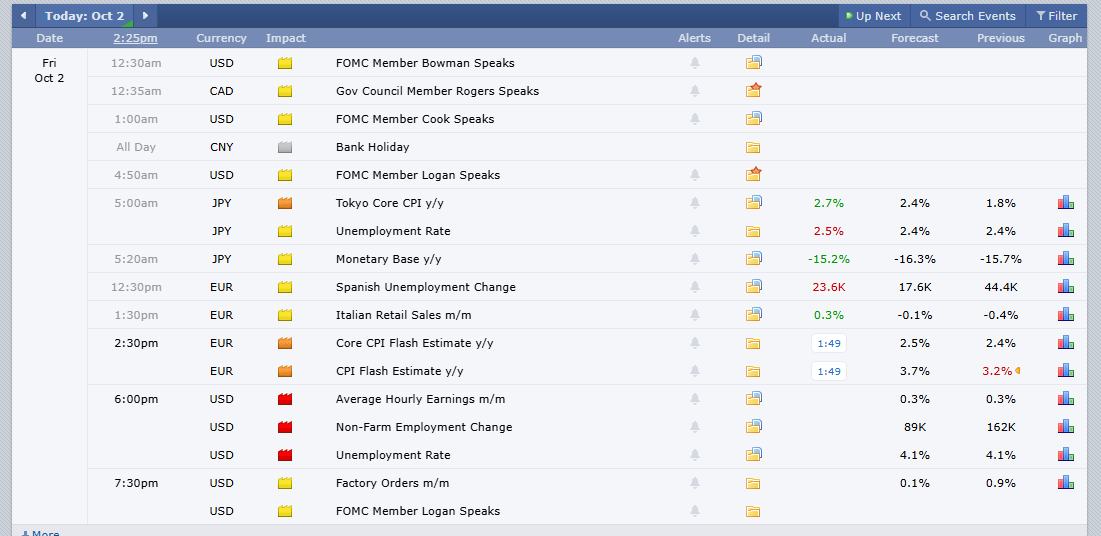This screenshot has height=536, width=1101.
Task: Open graph icon for USD Unemployment Rate
Action: (1066, 455)
